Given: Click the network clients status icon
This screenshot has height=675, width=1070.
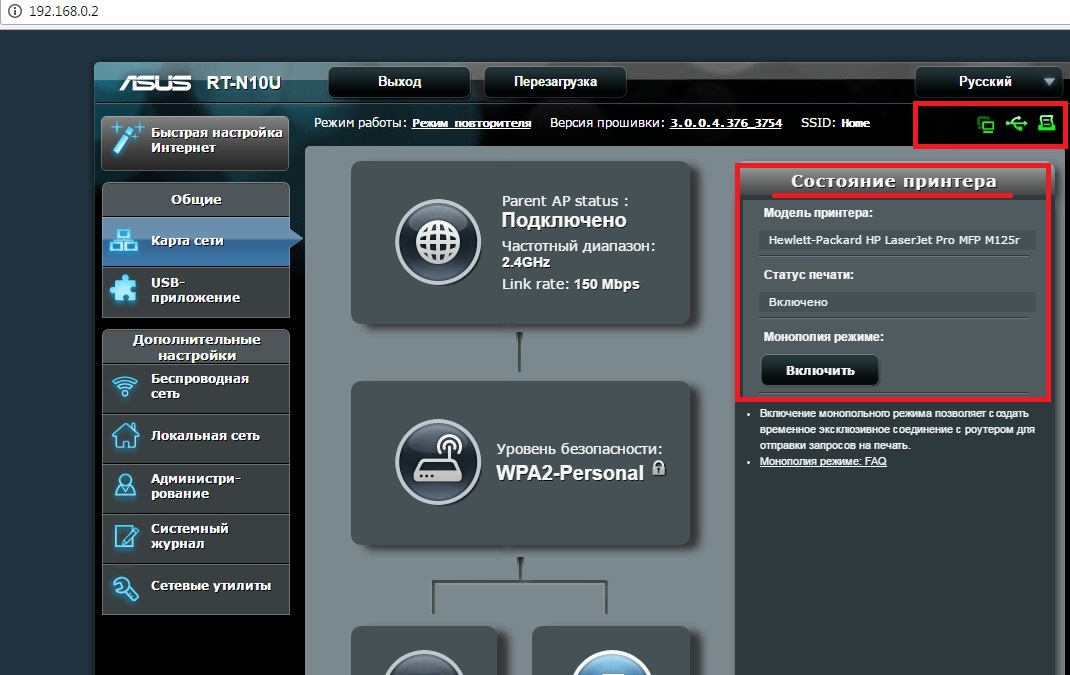Looking at the screenshot, I should pos(985,124).
